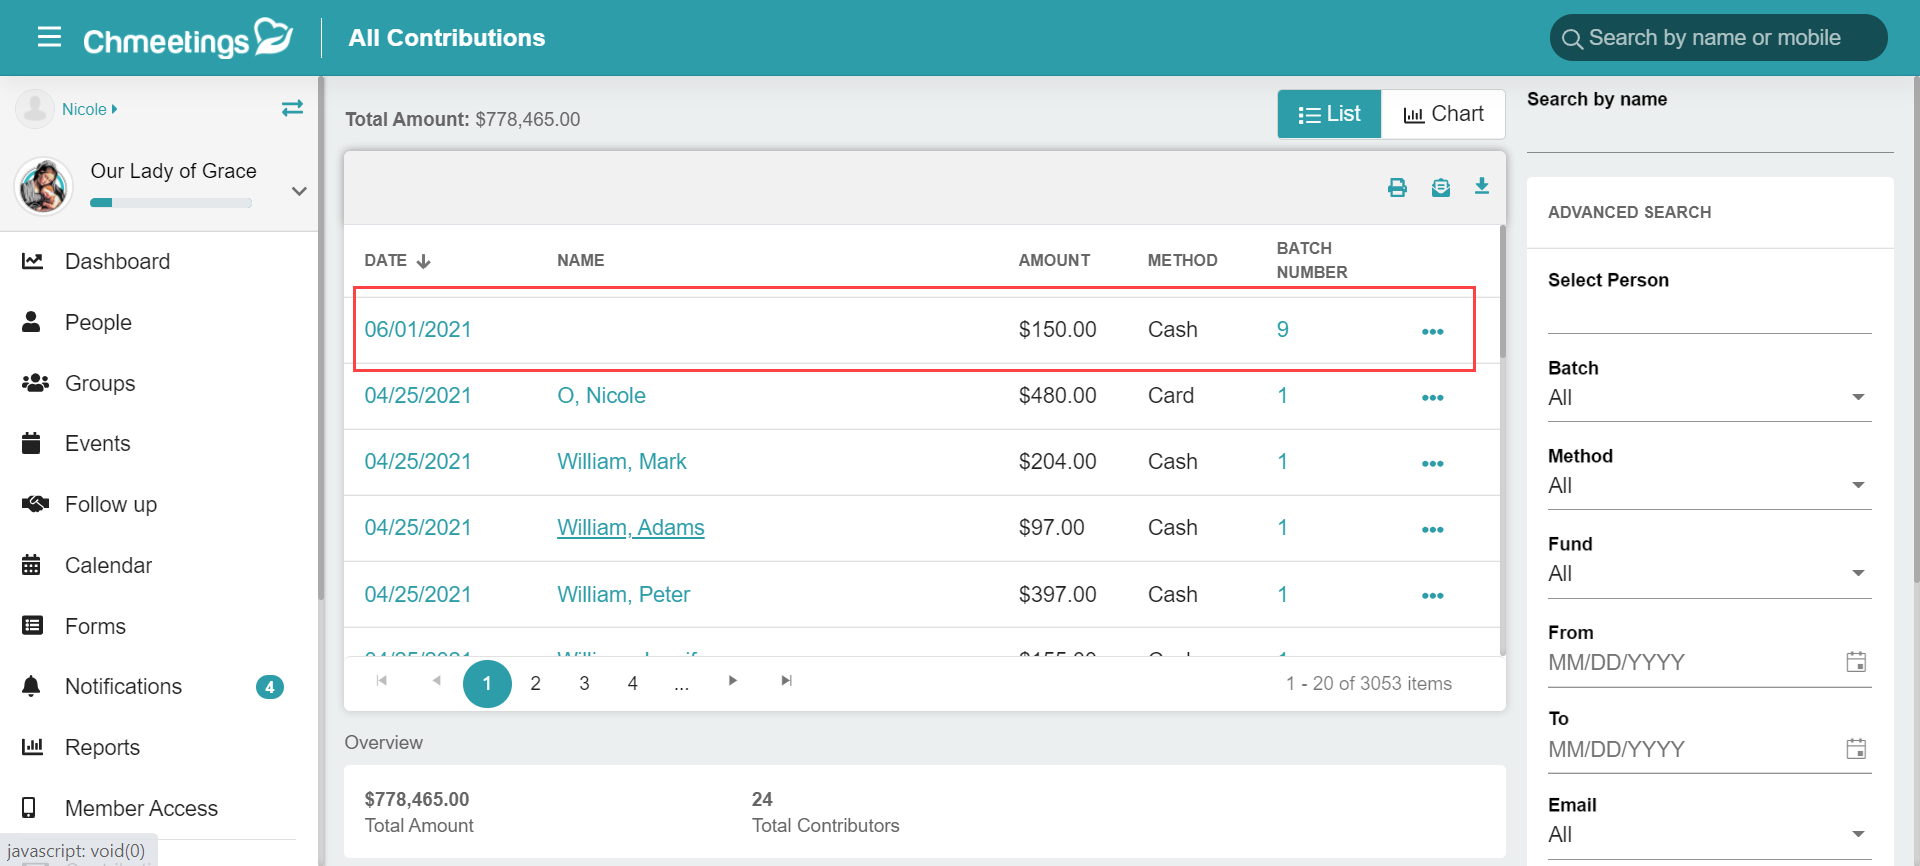
Task: Click the Search by name input
Action: click(1710, 133)
